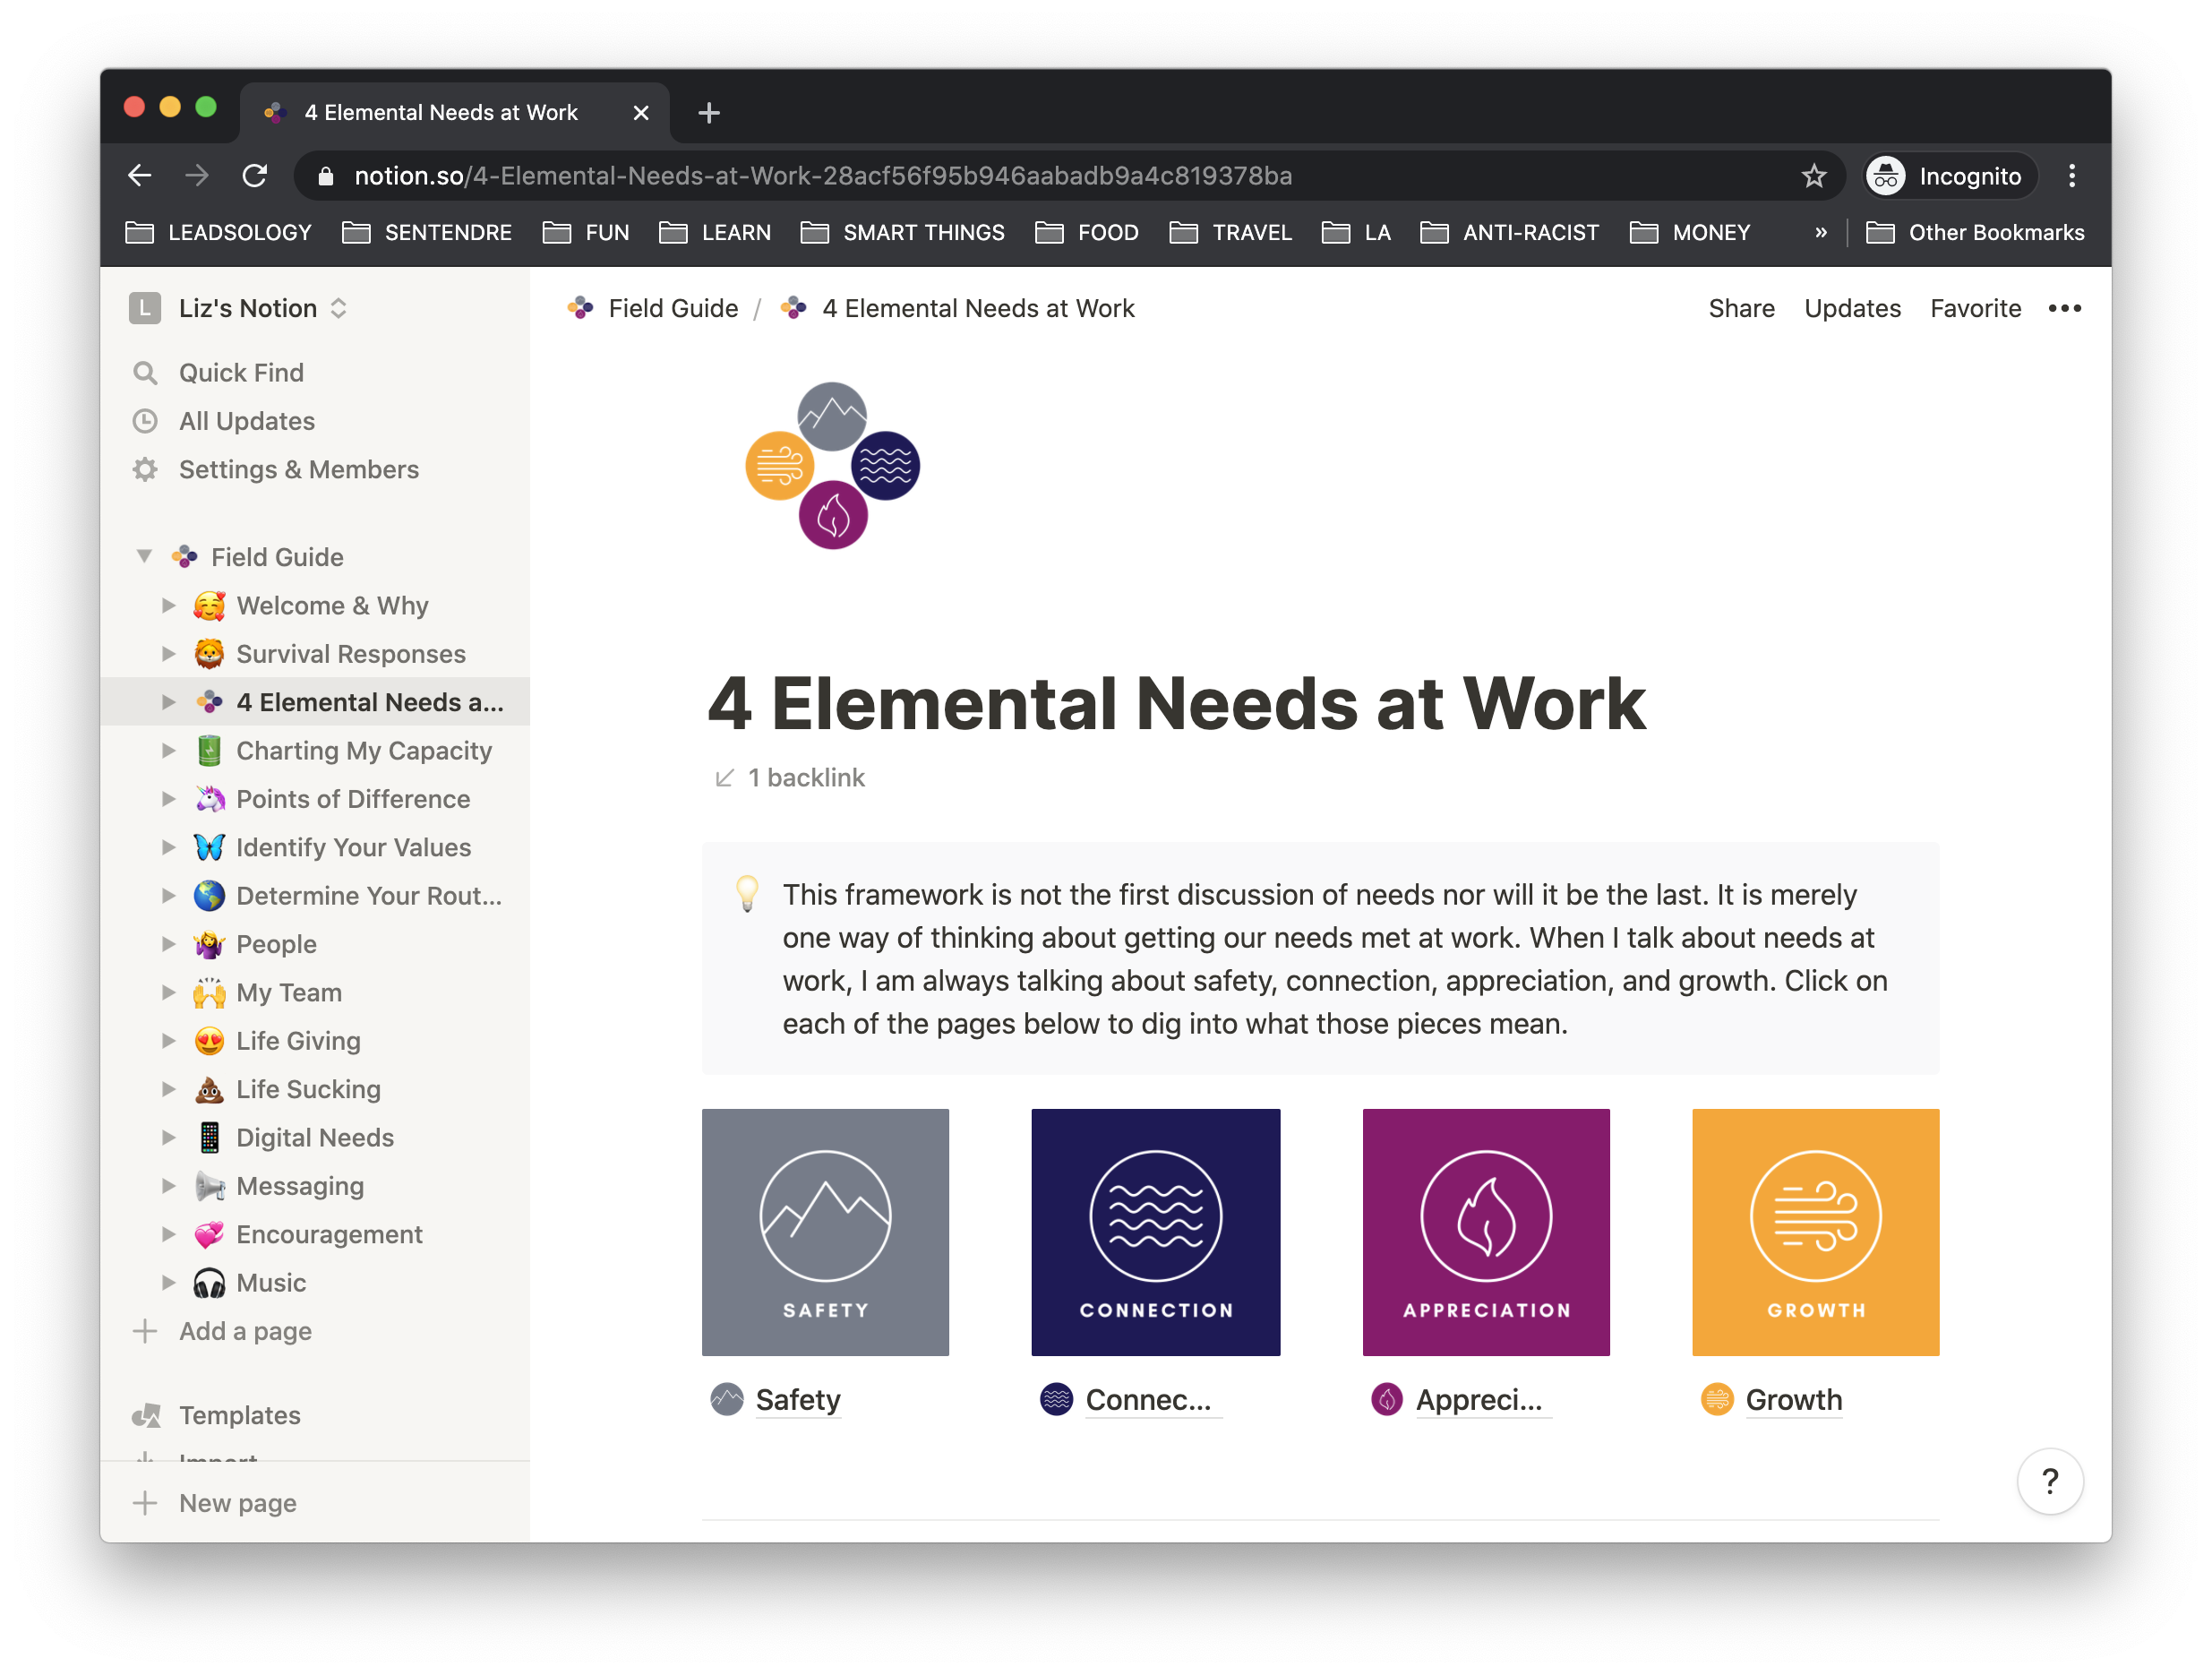
Task: Click the Incognito icon in the toolbar
Action: tap(1887, 175)
